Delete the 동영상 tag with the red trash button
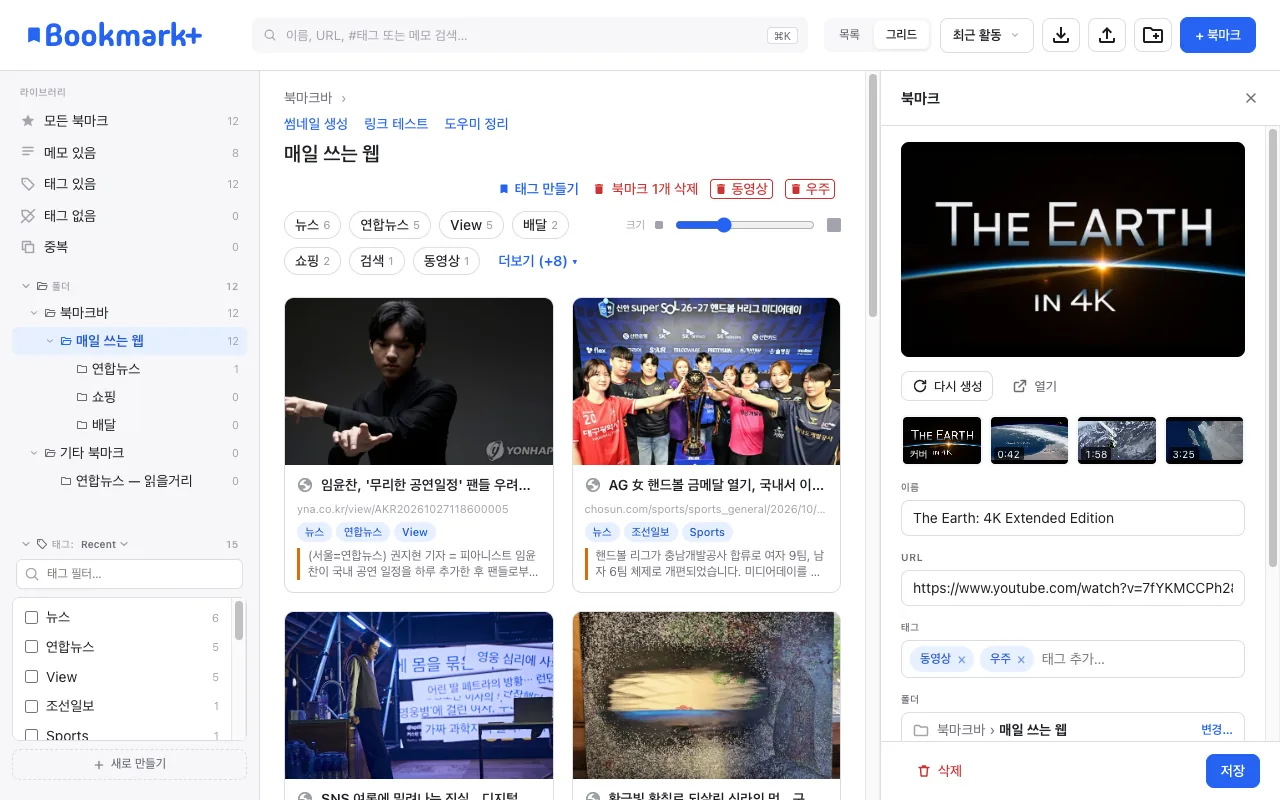The height and width of the screenshot is (800, 1280). [742, 189]
